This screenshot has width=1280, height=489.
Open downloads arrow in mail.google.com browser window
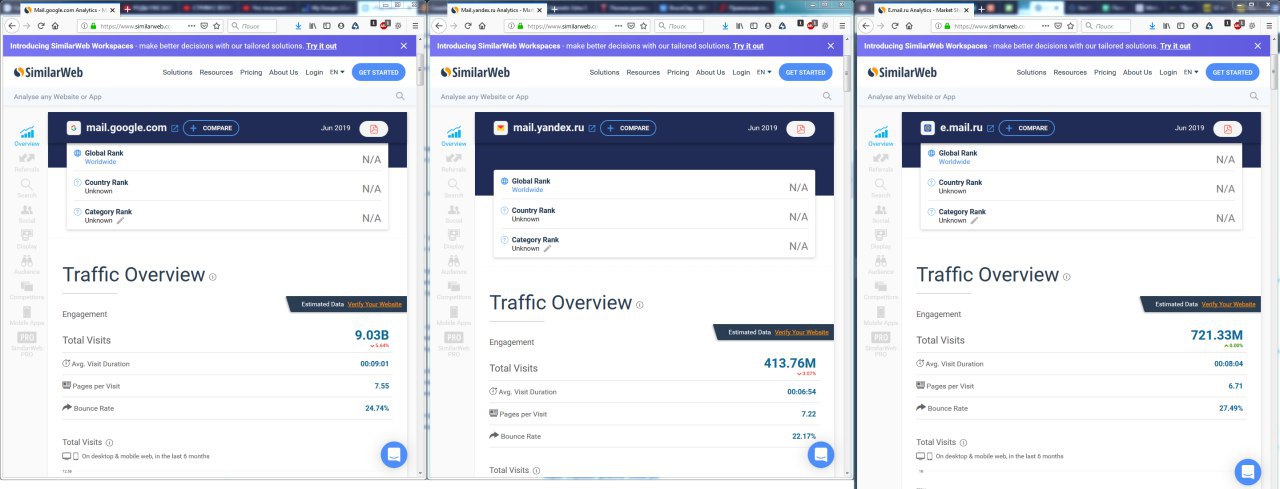[298, 25]
